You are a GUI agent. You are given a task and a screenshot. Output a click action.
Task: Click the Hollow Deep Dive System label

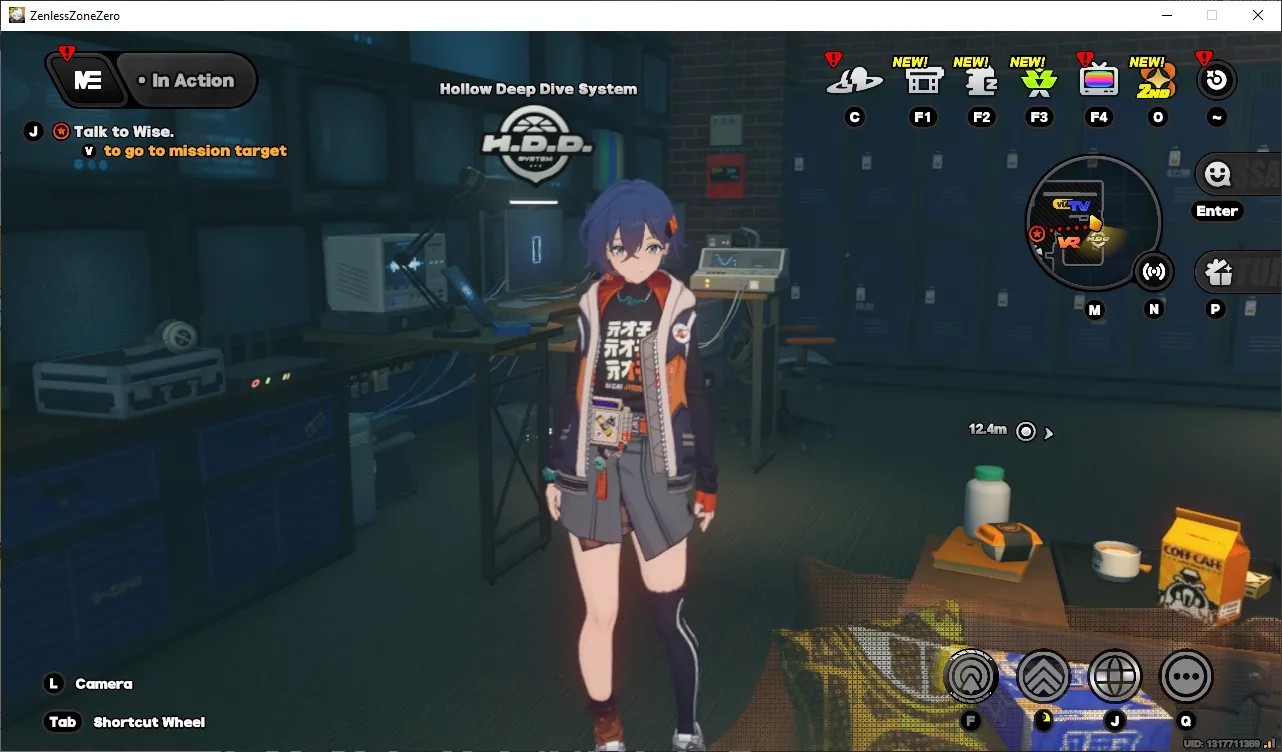(x=538, y=89)
